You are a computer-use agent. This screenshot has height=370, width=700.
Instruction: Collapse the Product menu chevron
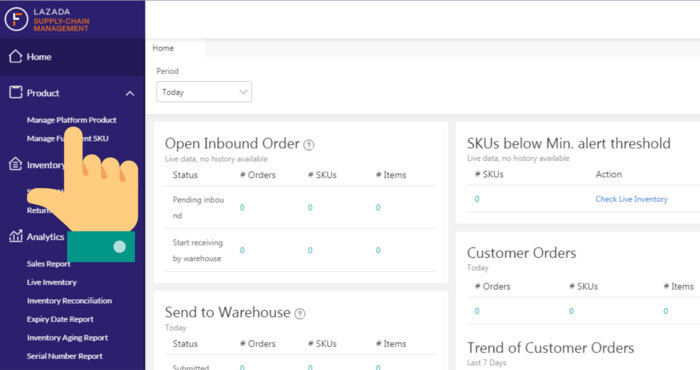tap(129, 93)
